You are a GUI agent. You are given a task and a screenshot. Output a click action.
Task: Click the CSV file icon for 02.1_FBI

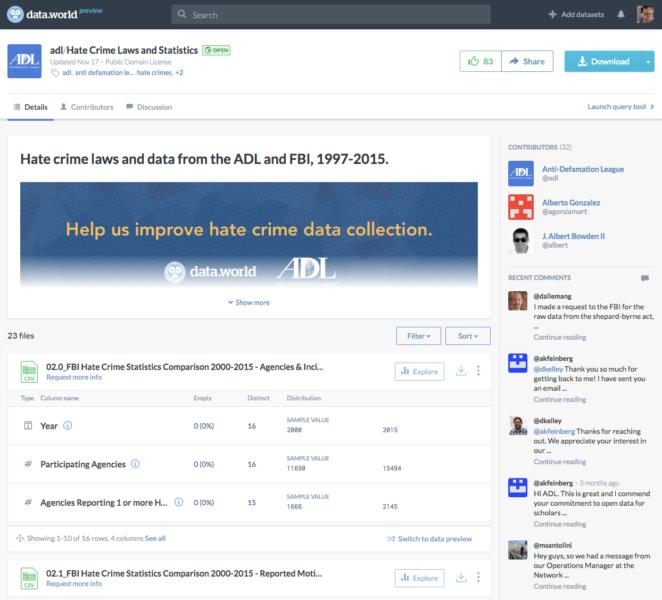(x=29, y=578)
